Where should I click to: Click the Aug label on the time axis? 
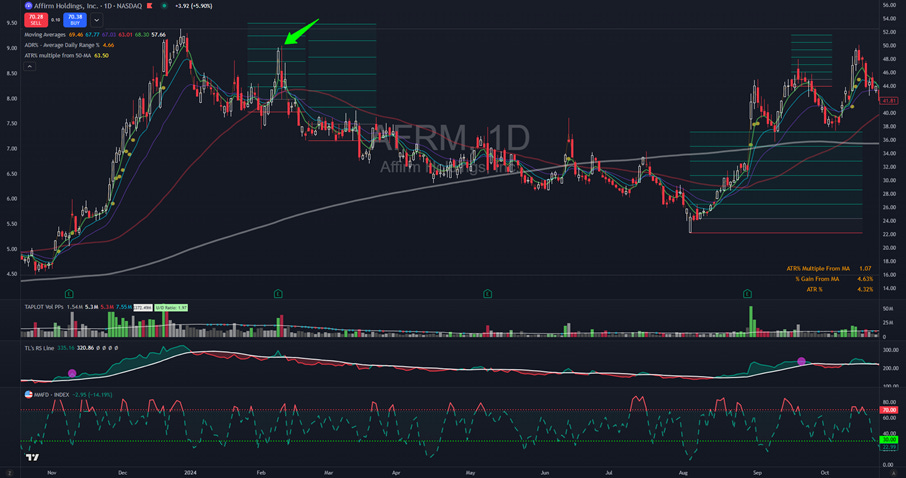pos(684,473)
